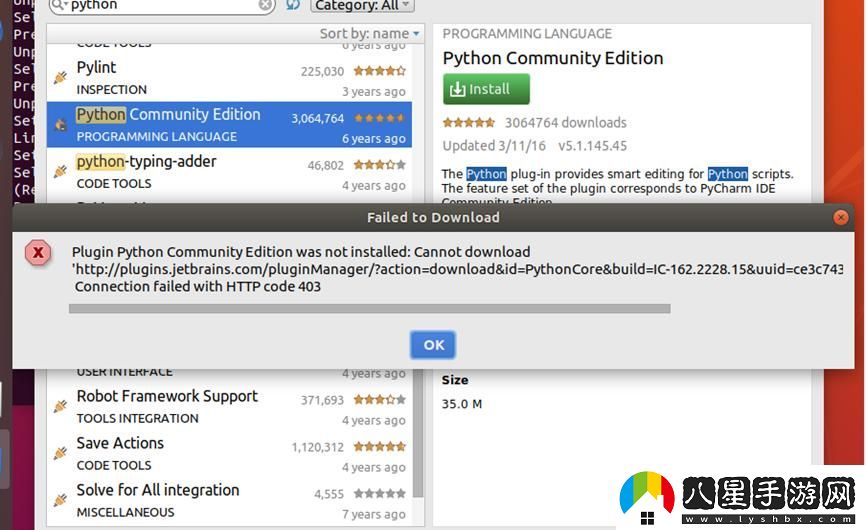This screenshot has width=866, height=530.
Task: Click Save Actions download count 1,120,312
Action: (318, 447)
